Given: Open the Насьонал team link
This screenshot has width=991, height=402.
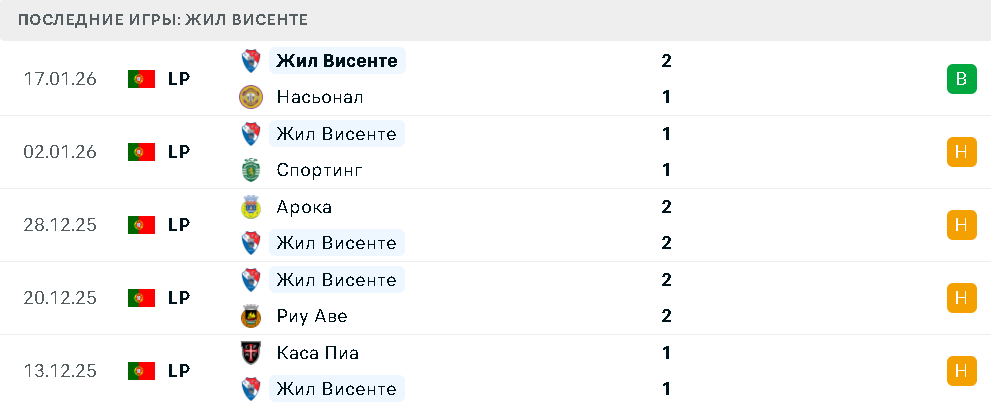Looking at the screenshot, I should [319, 97].
